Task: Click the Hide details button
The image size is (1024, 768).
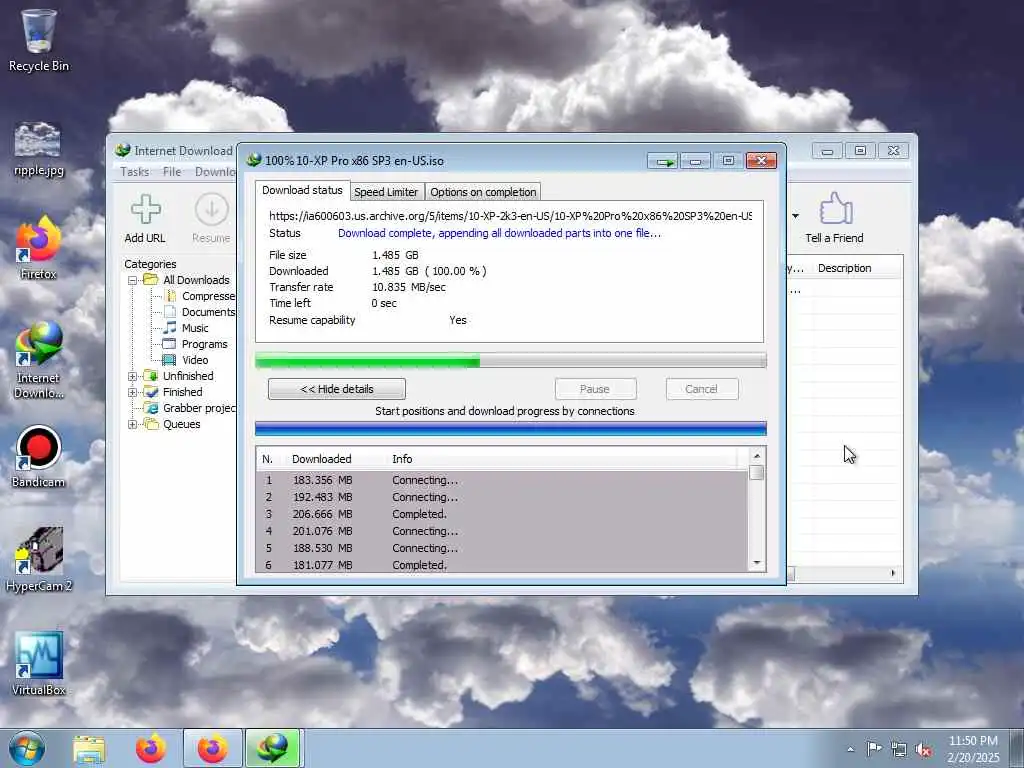Action: (336, 389)
